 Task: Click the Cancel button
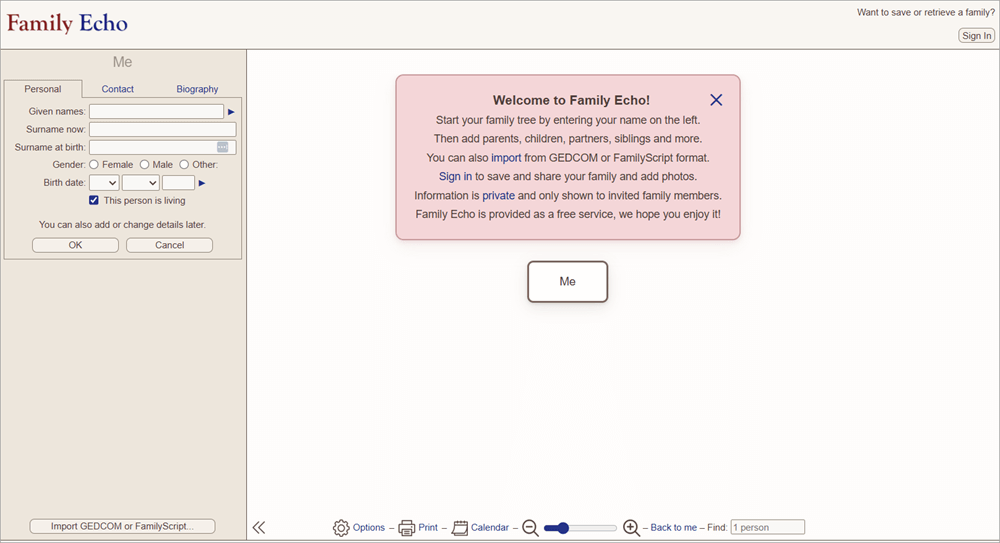click(170, 245)
